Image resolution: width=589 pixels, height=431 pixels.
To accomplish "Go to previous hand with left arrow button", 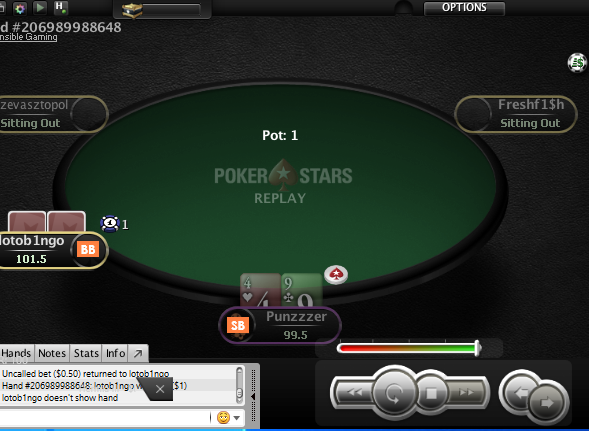I will [520, 393].
